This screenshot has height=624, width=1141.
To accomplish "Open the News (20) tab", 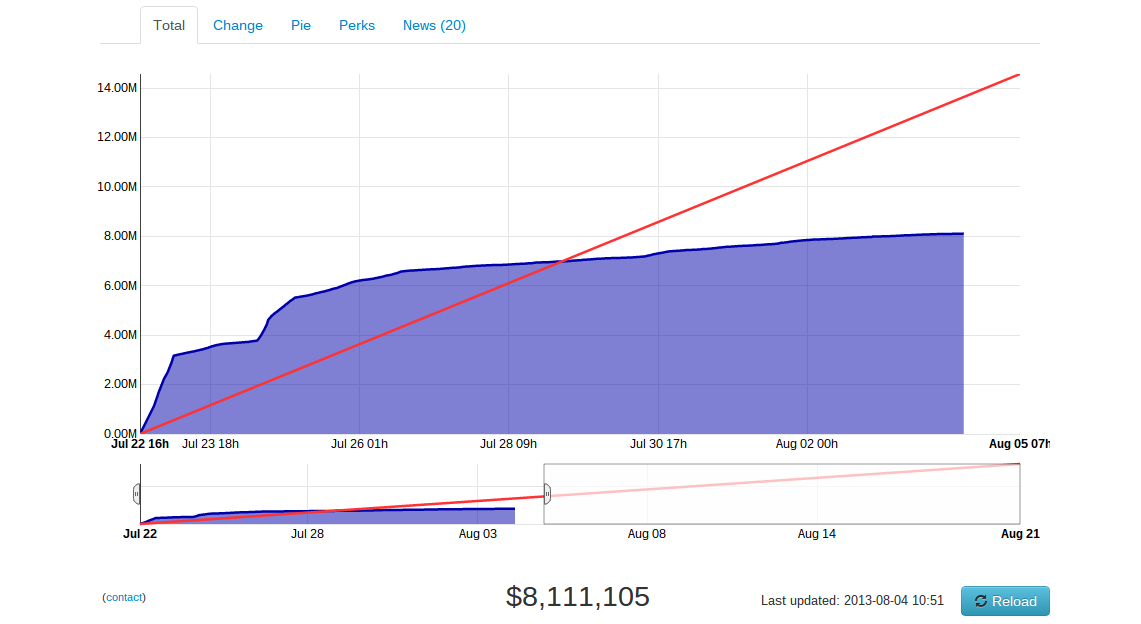I will pyautogui.click(x=433, y=25).
